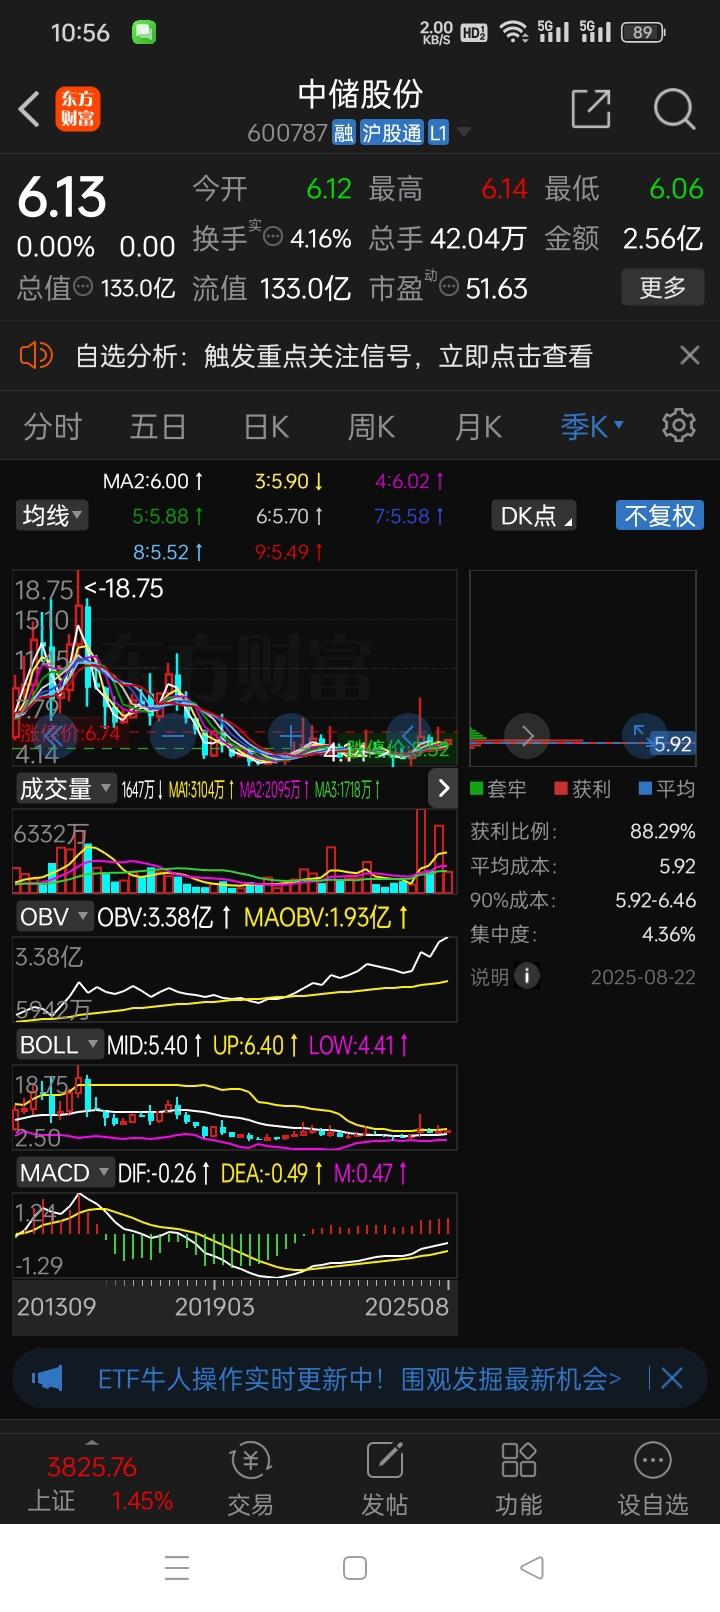The height and width of the screenshot is (1612, 720).
Task: Tap the speaker icon in 自选分析 bar
Action: click(x=36, y=355)
